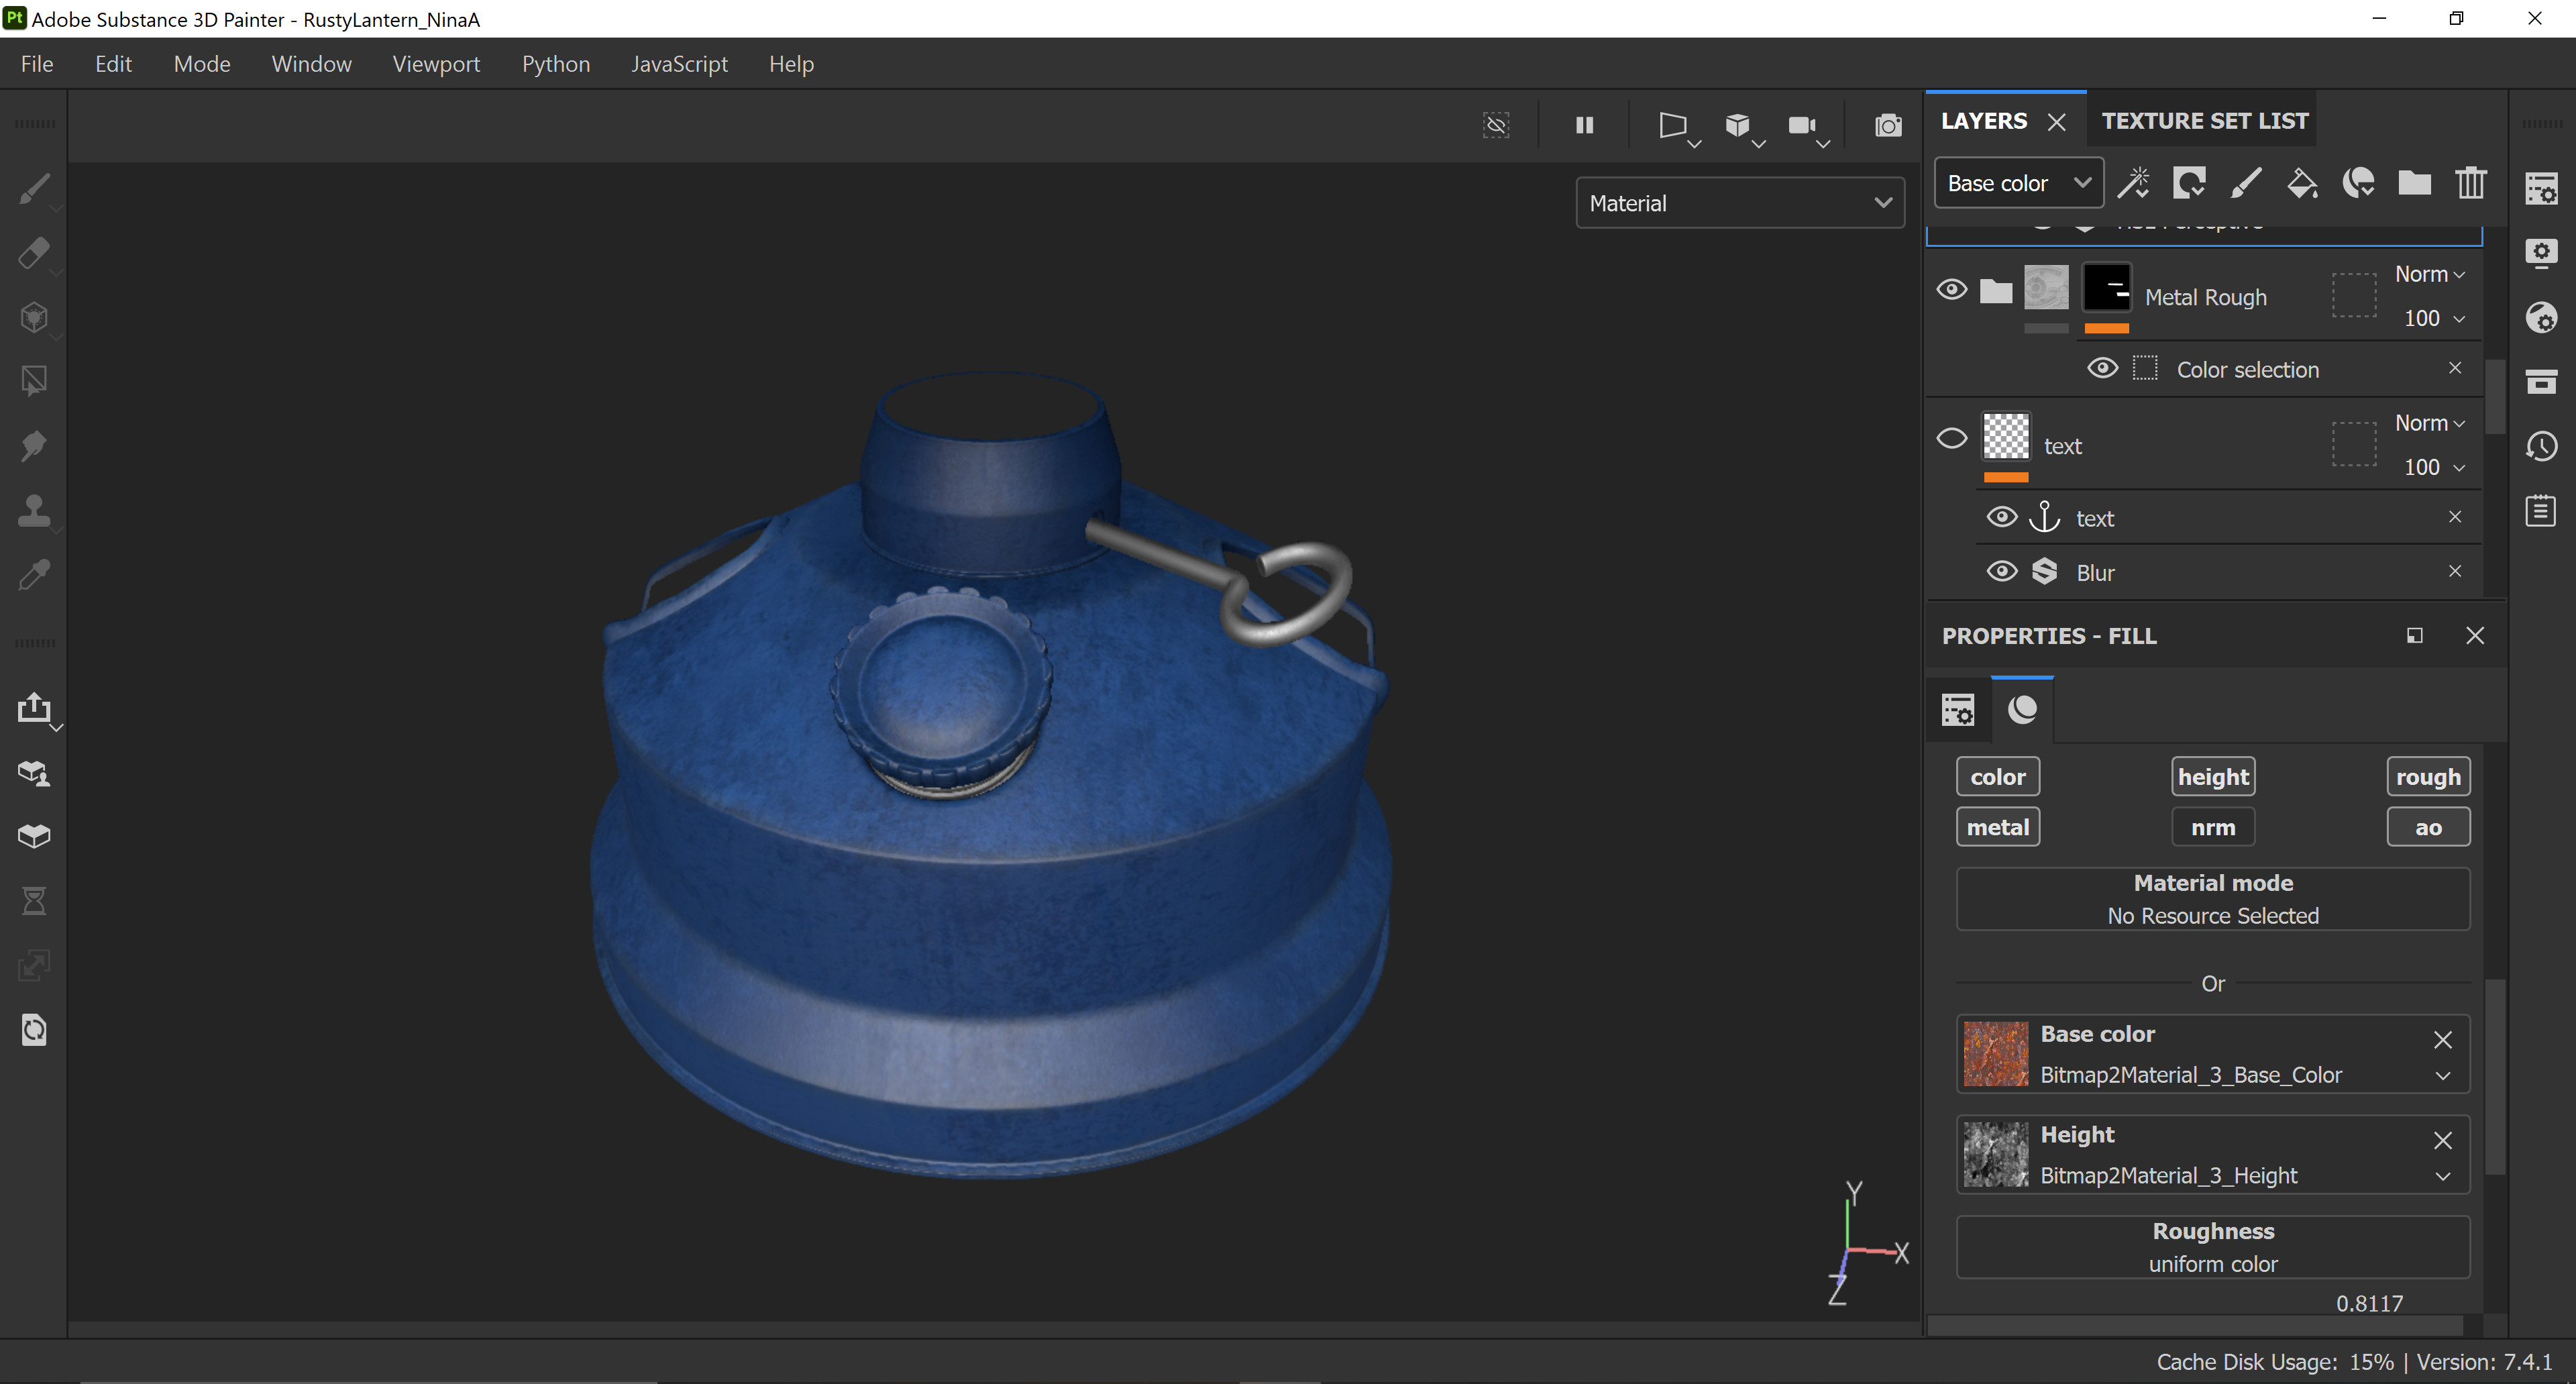Expand Bitmap2Material_3_Height resource chevron

point(2442,1176)
